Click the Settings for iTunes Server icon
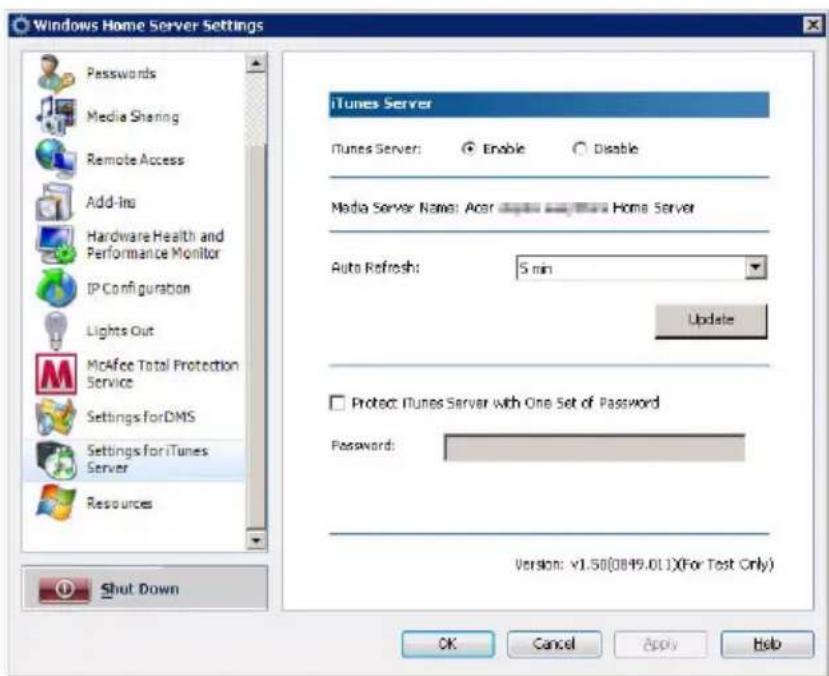The image size is (829, 676). click(x=57, y=460)
